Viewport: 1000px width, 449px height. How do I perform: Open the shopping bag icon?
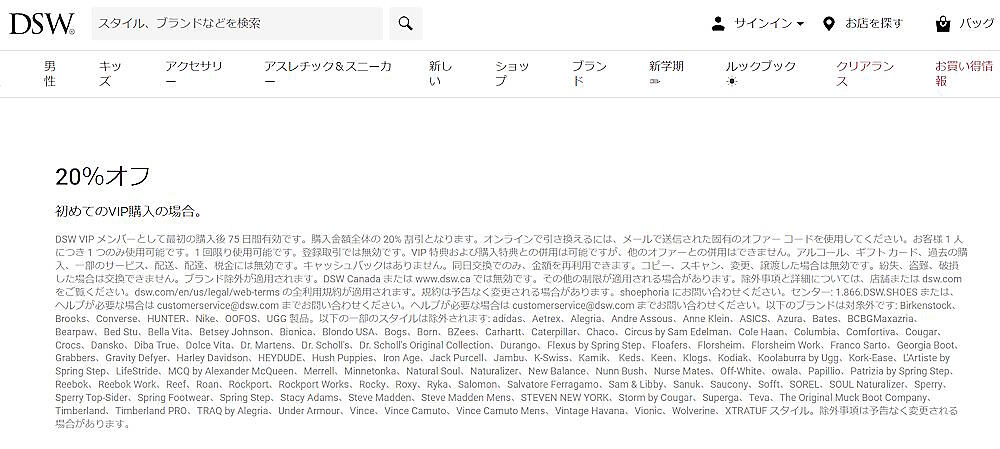(942, 24)
